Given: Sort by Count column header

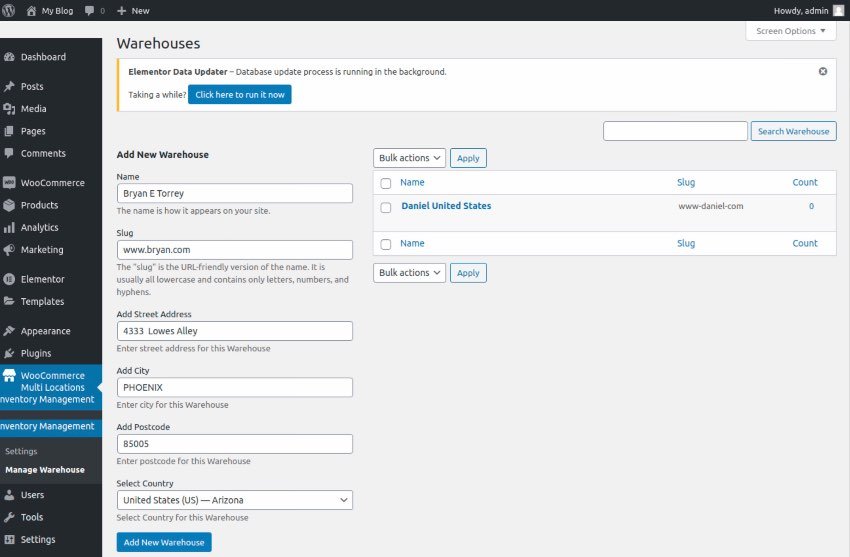Looking at the screenshot, I should pos(805,183).
